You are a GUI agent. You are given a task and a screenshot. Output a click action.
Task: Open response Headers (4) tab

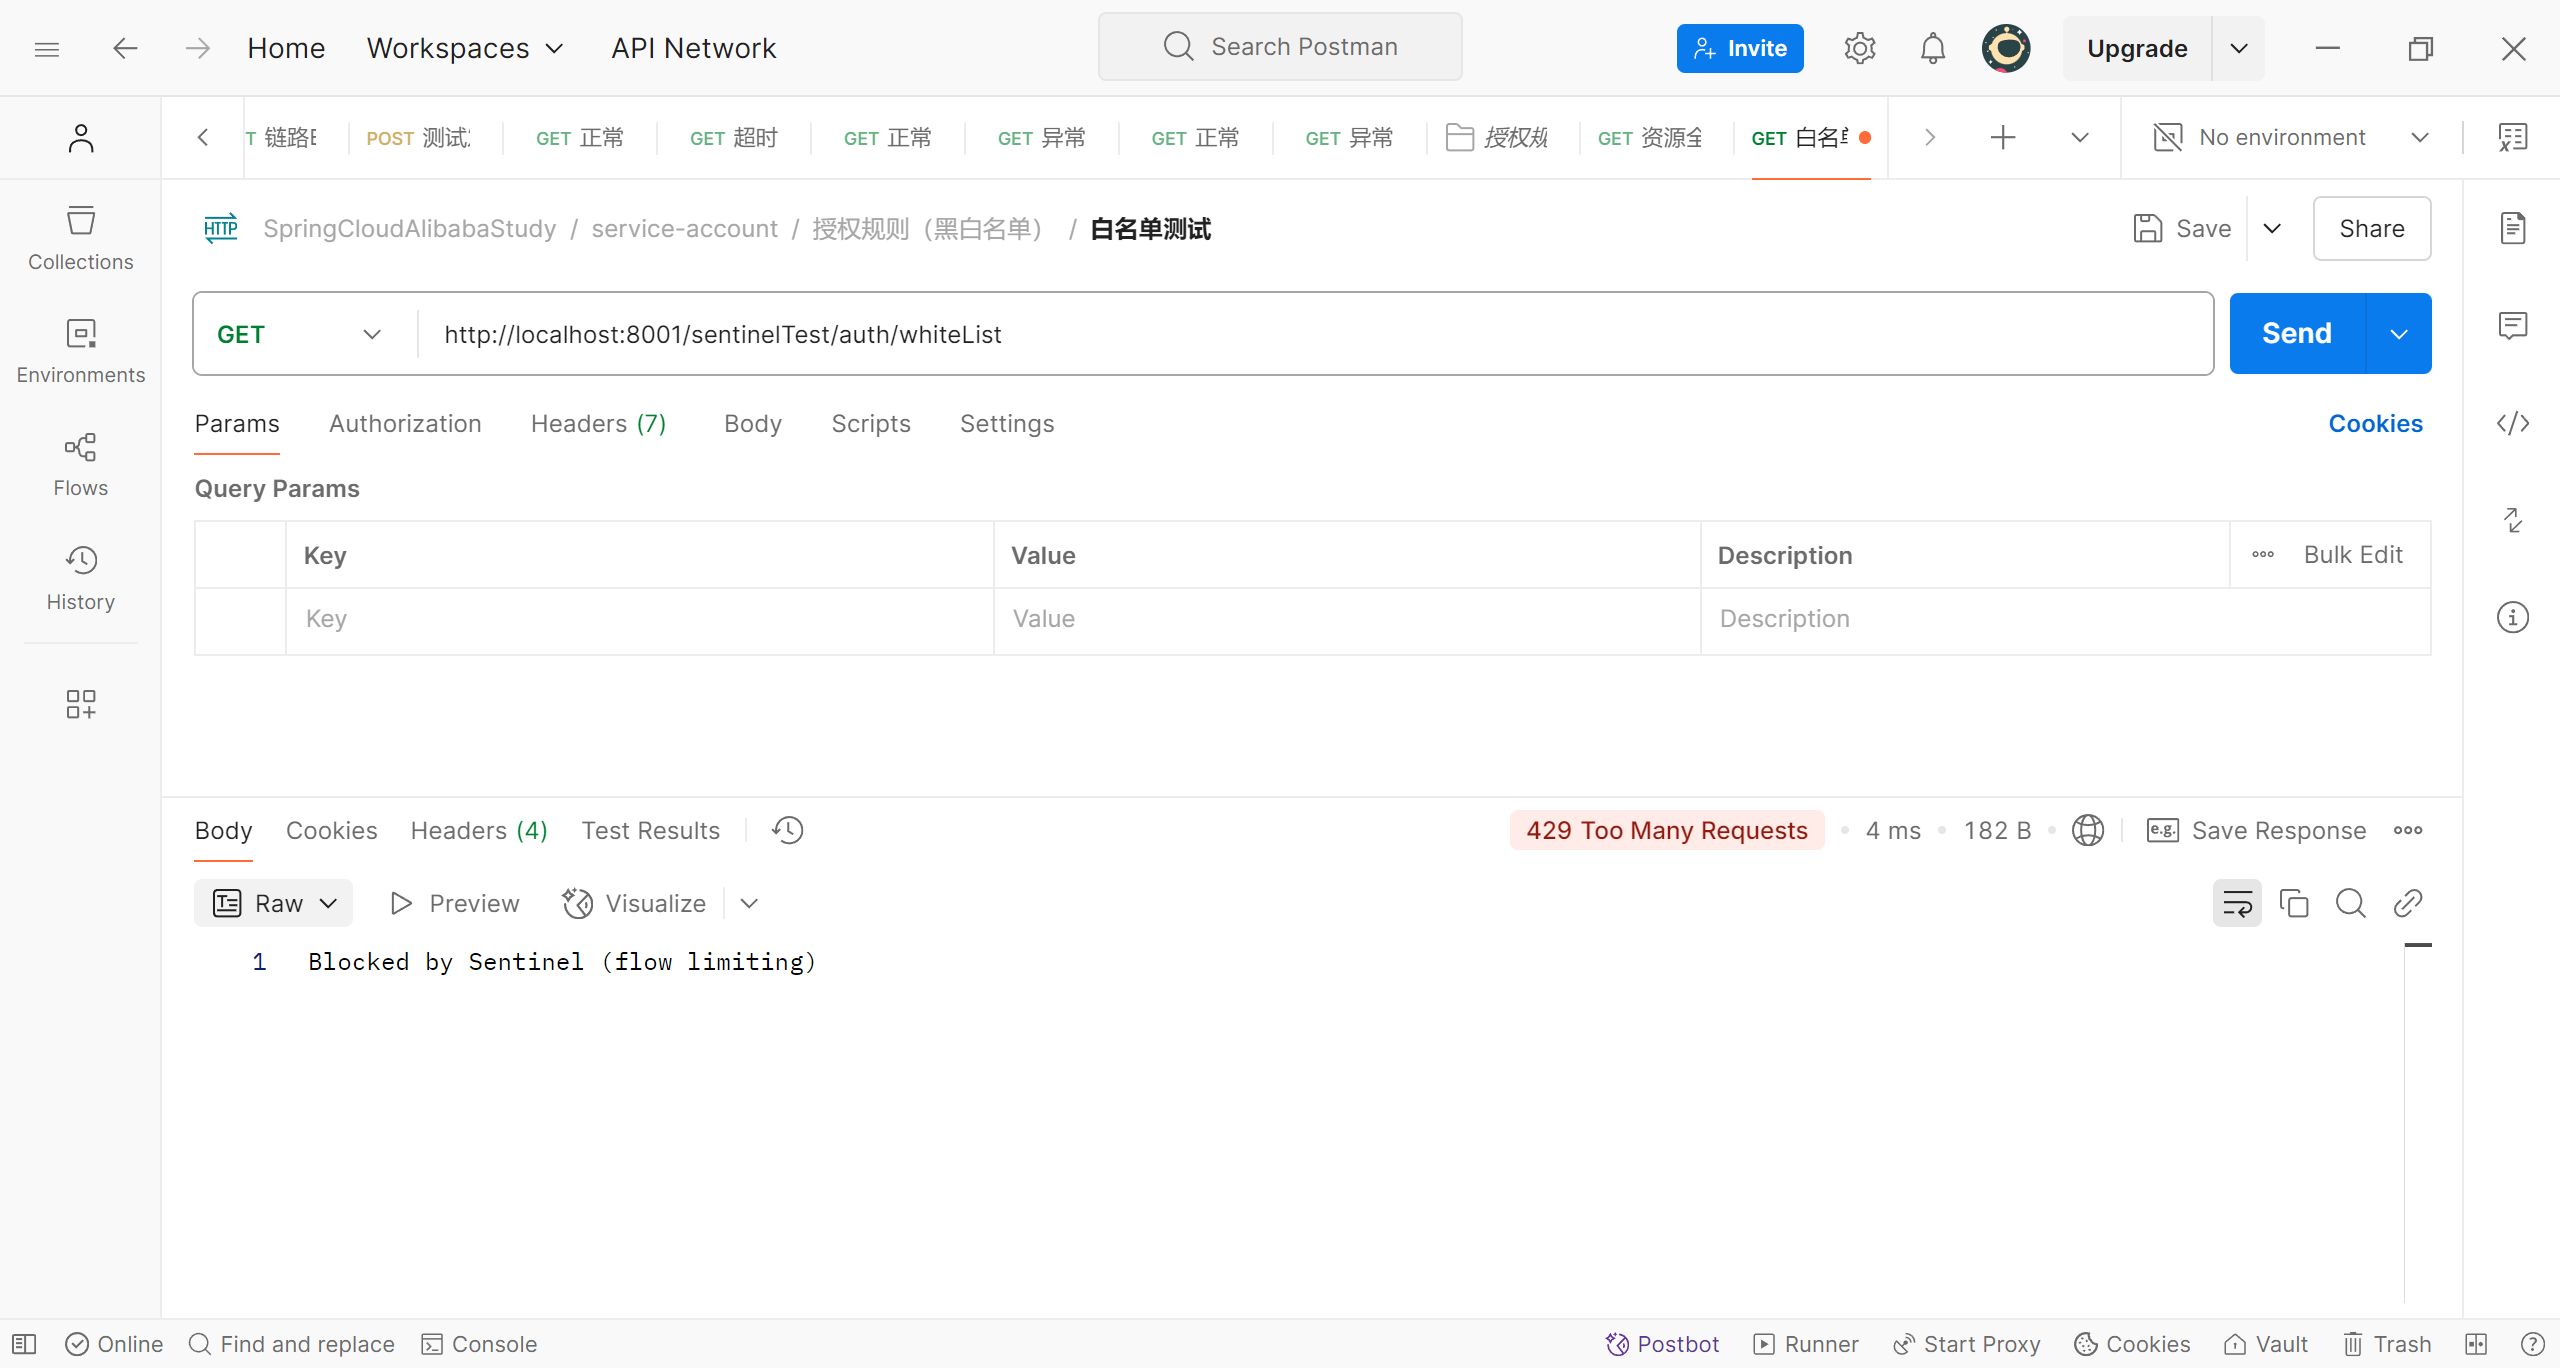[478, 830]
